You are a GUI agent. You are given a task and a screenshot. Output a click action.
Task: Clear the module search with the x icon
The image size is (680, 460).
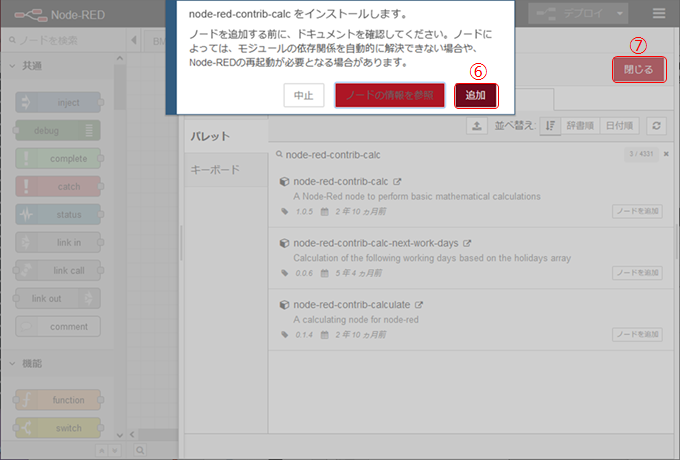tap(666, 154)
